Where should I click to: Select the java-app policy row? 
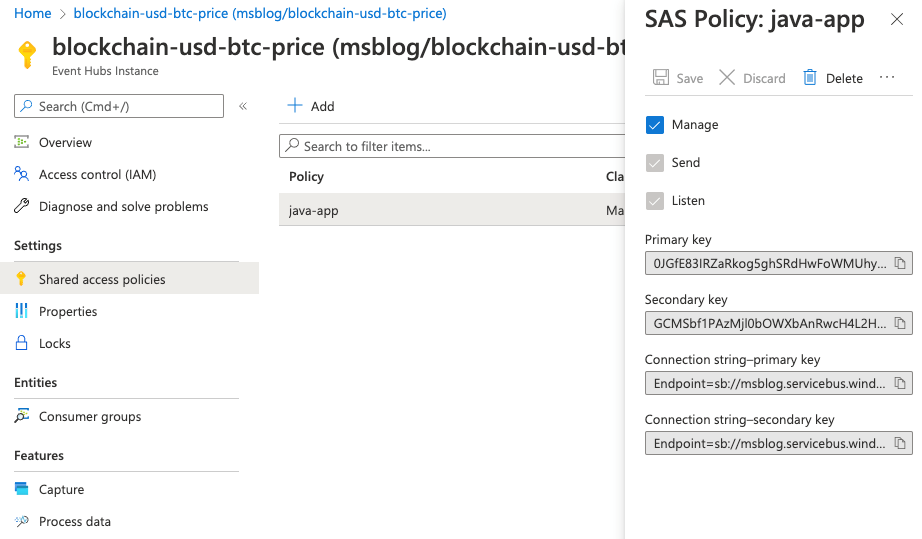[x=452, y=210]
